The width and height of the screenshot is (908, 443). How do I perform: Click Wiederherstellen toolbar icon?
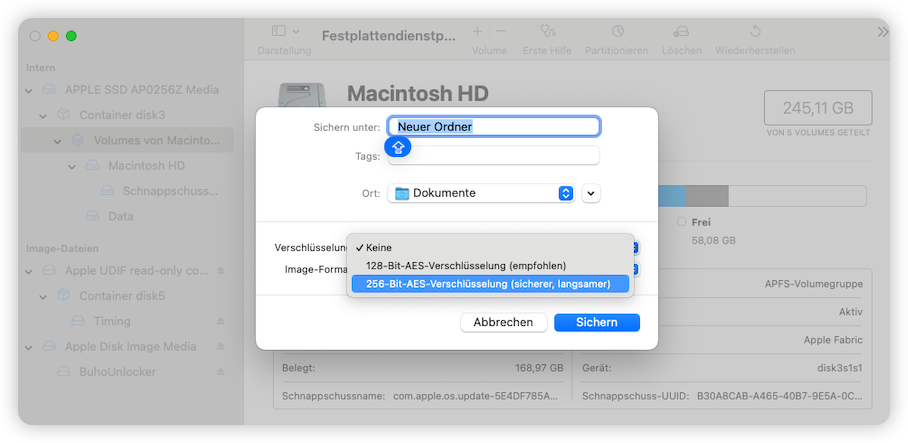point(755,31)
